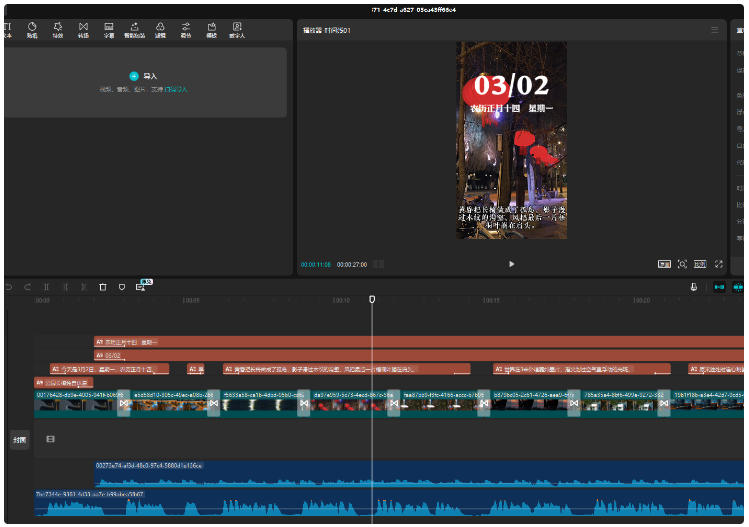Open the Effects (特效) star icon tab
This screenshot has height=527, width=749.
(x=57, y=29)
